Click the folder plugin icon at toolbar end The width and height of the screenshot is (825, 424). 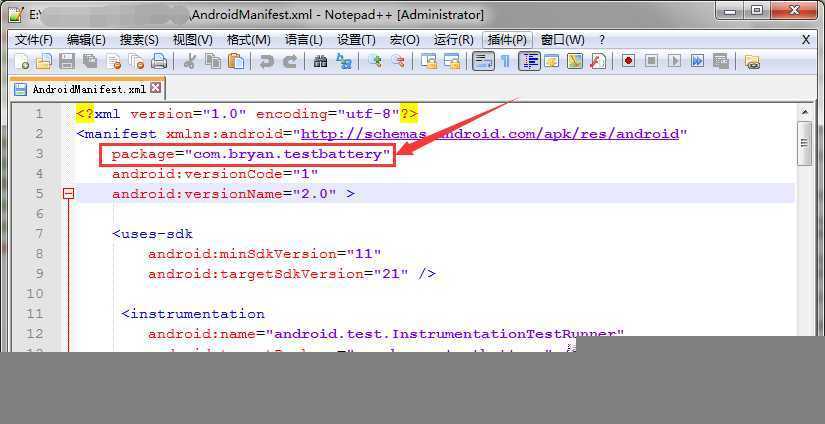point(752,62)
